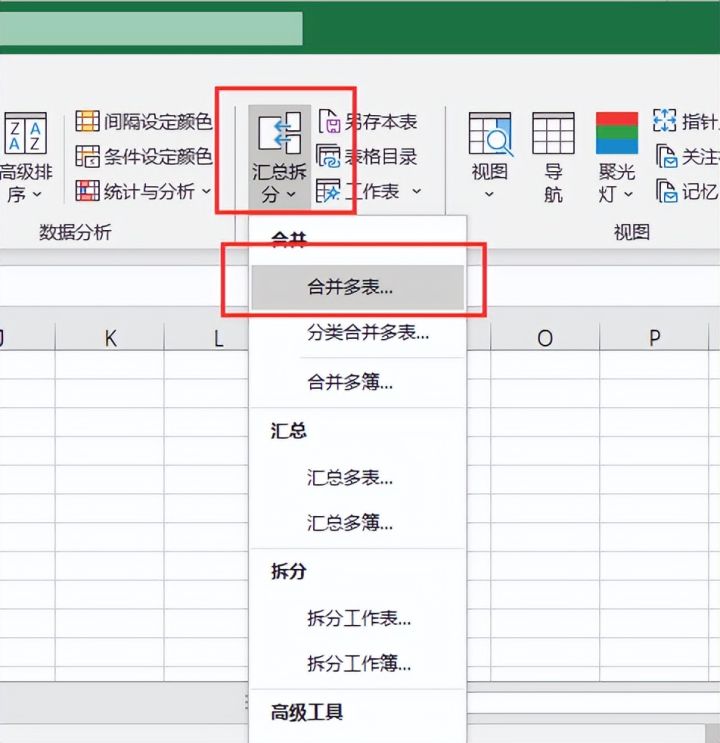Expand the 聚光灯 dropdown arrow
720x743 pixels.
point(628,194)
